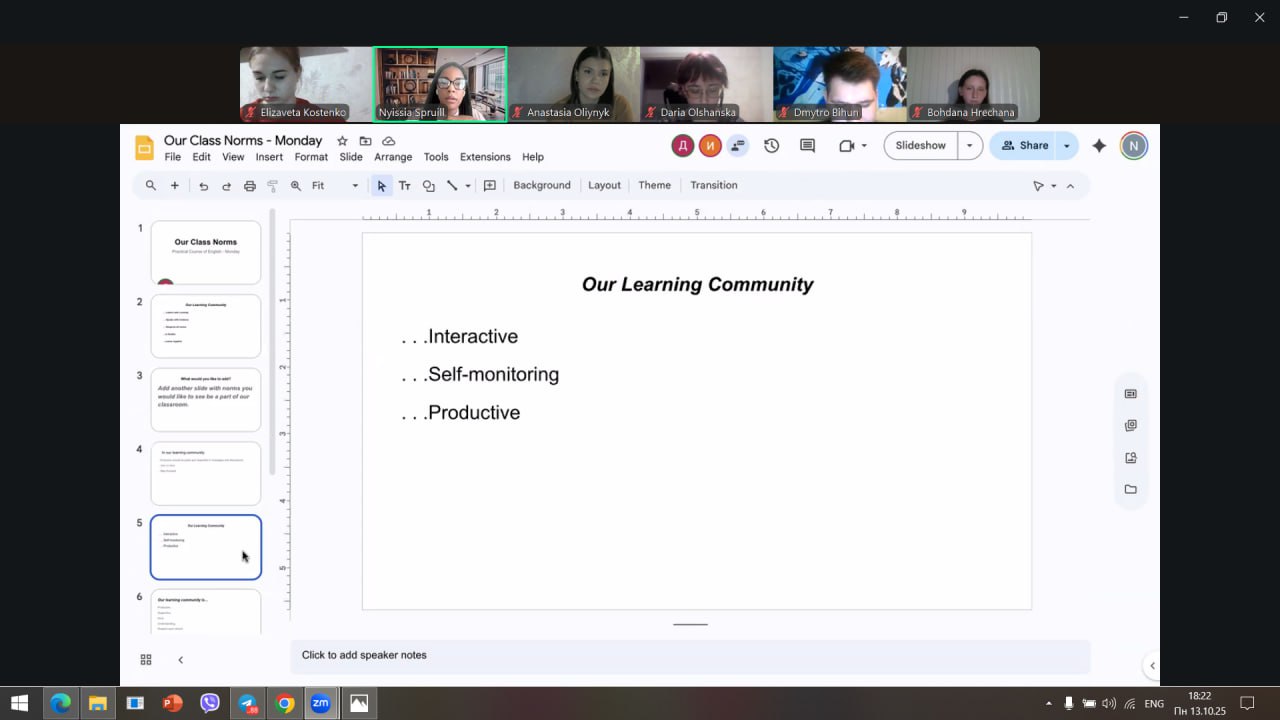
Task: Collapse the slide filmstrip panel
Action: click(180, 660)
